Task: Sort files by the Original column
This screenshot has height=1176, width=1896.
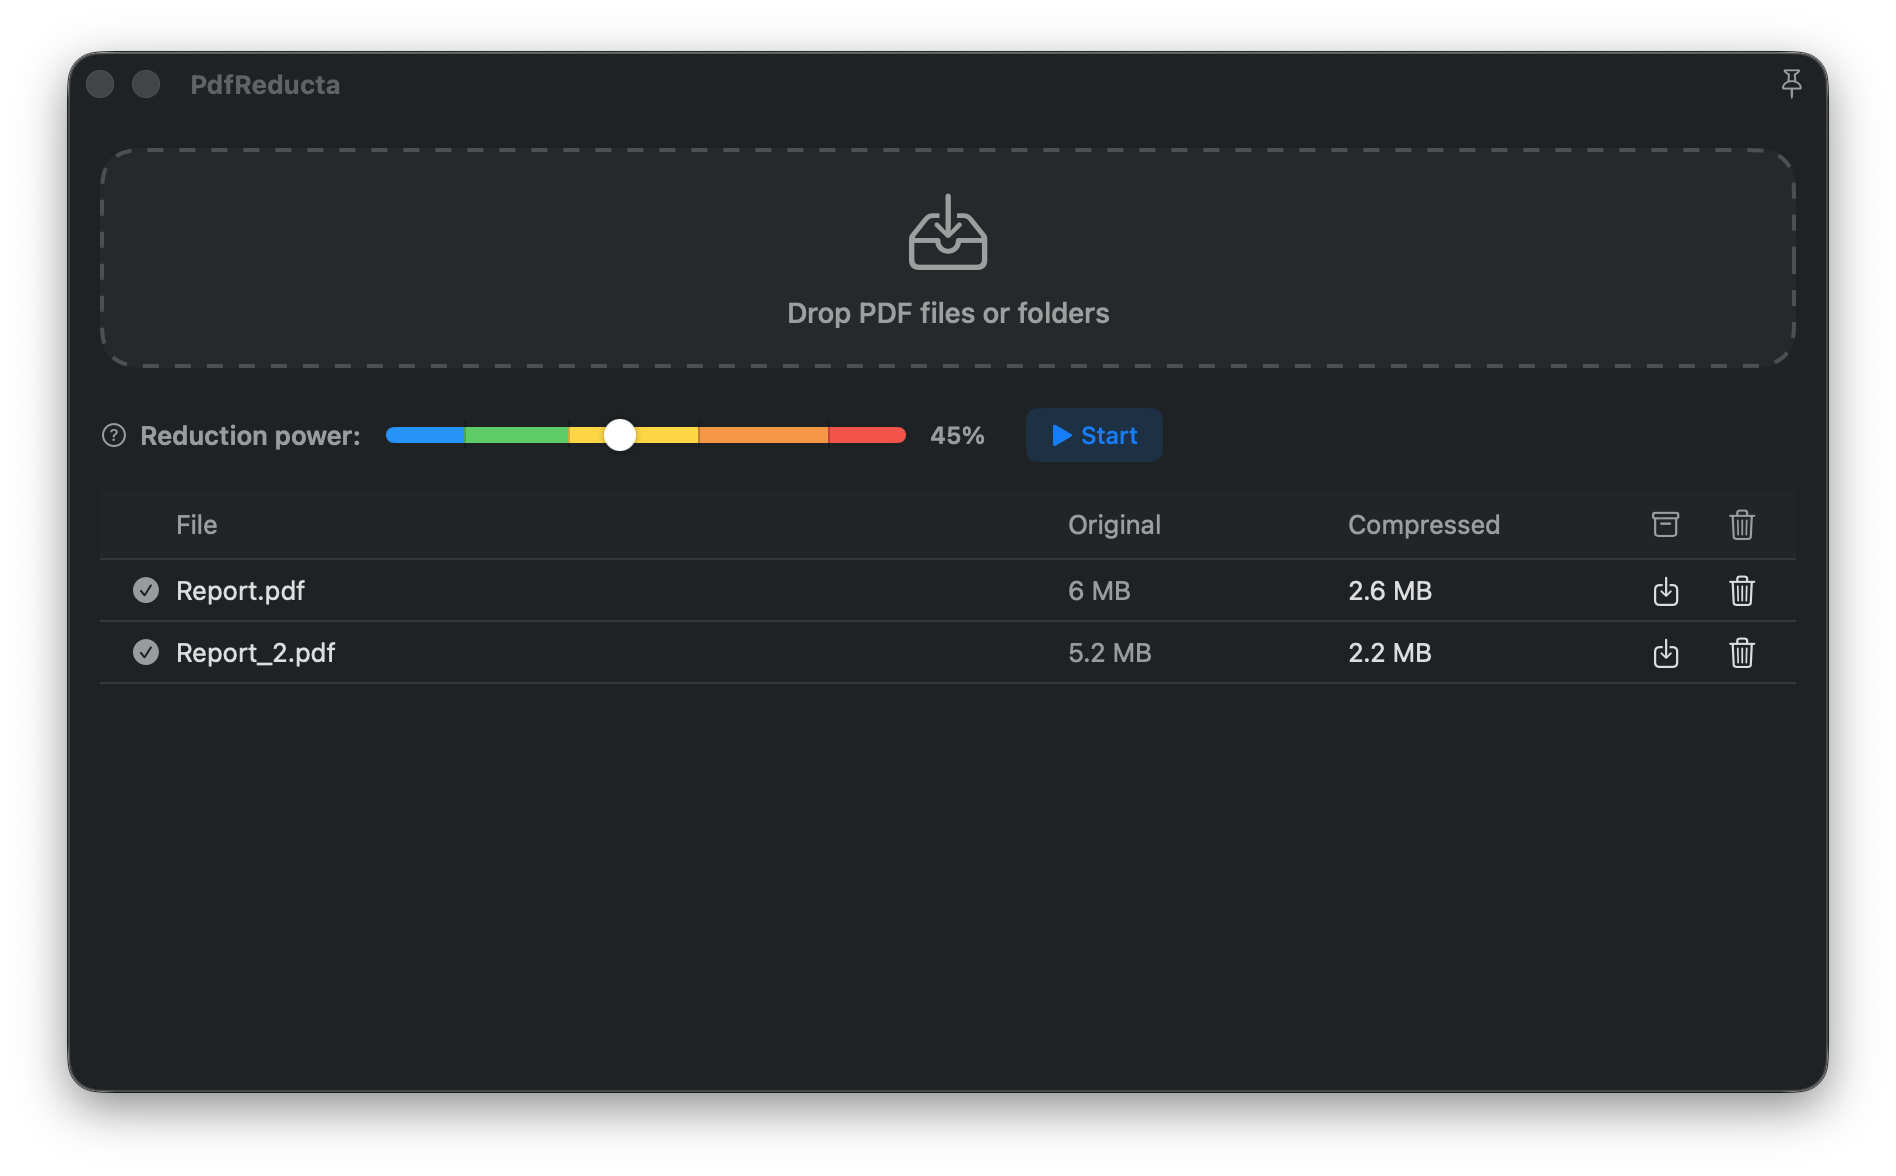Action: tap(1114, 524)
